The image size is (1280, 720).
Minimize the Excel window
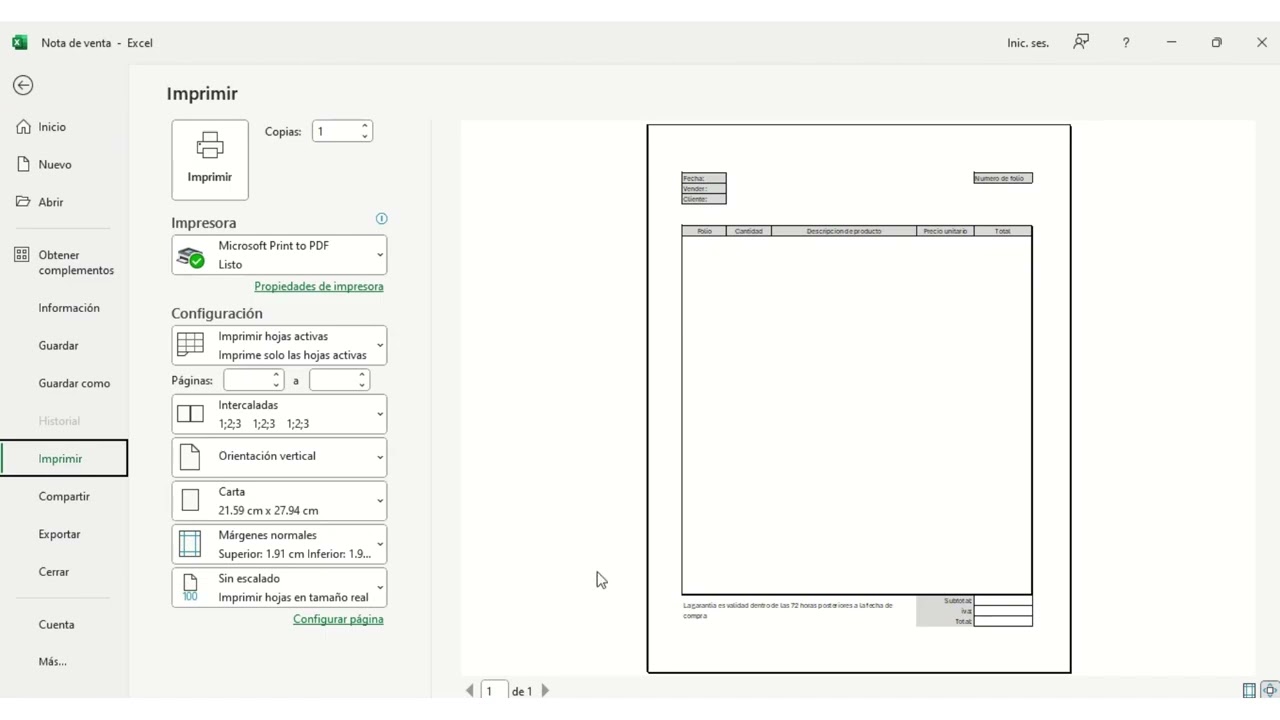1171,42
